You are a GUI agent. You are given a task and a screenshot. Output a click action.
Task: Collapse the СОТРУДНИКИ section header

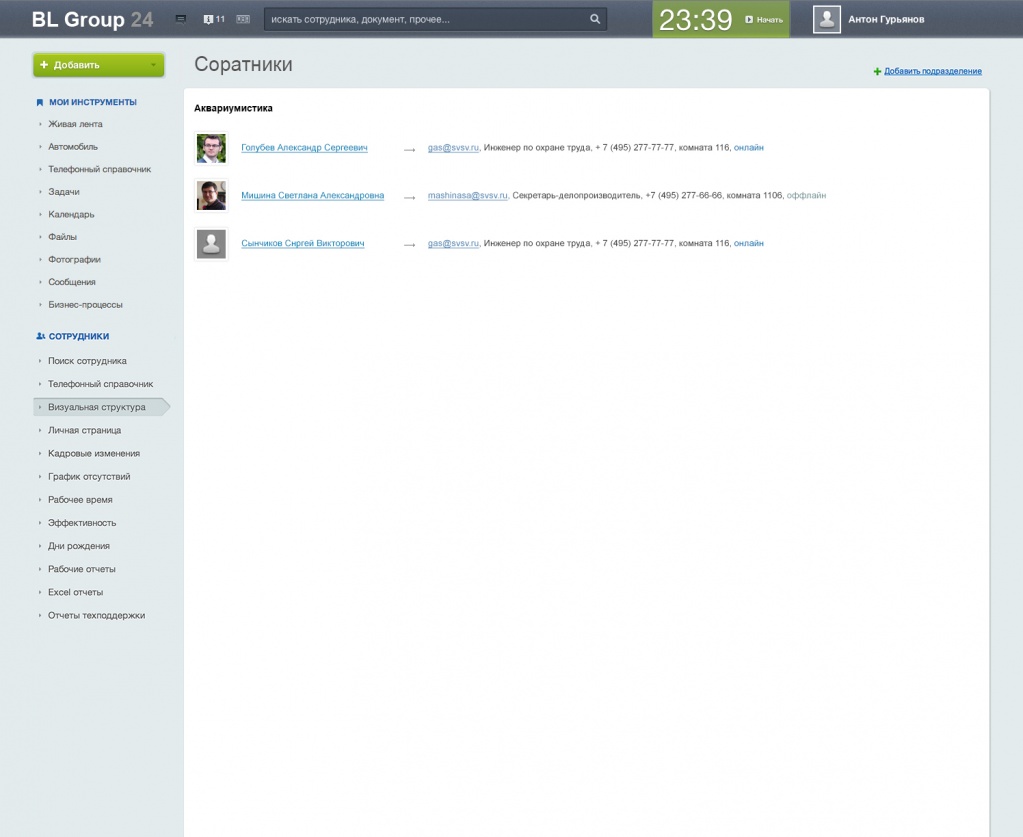pyautogui.click(x=78, y=337)
